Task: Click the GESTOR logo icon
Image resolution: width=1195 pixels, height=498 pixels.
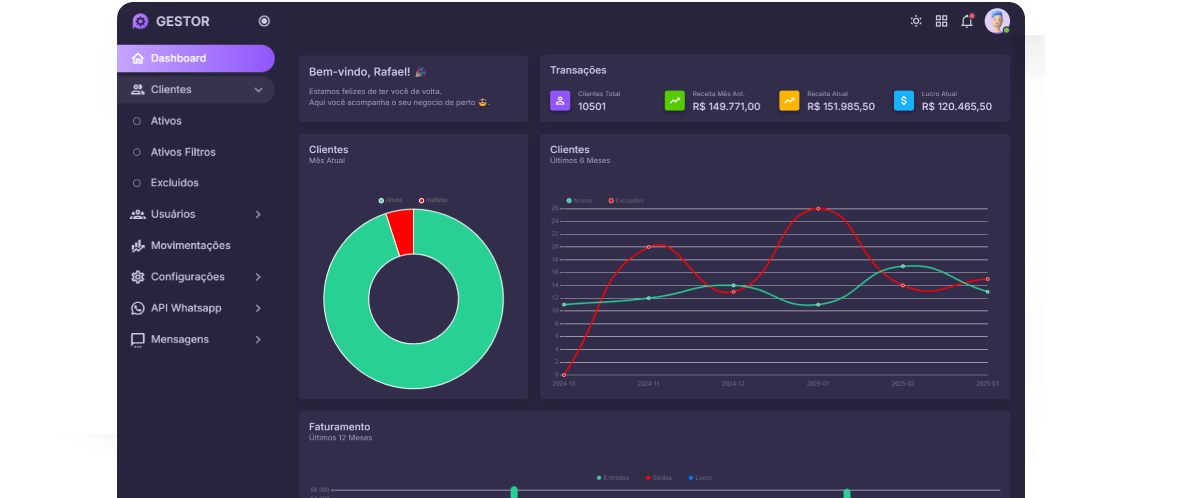Action: (x=139, y=21)
